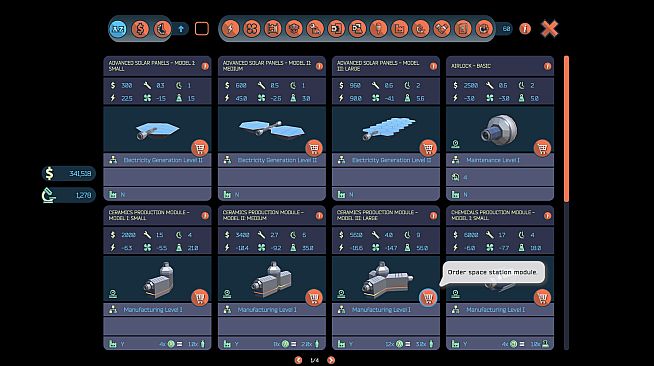Click the Ceramics Small card map pin icon
The image size is (654, 366).
click(x=113, y=294)
